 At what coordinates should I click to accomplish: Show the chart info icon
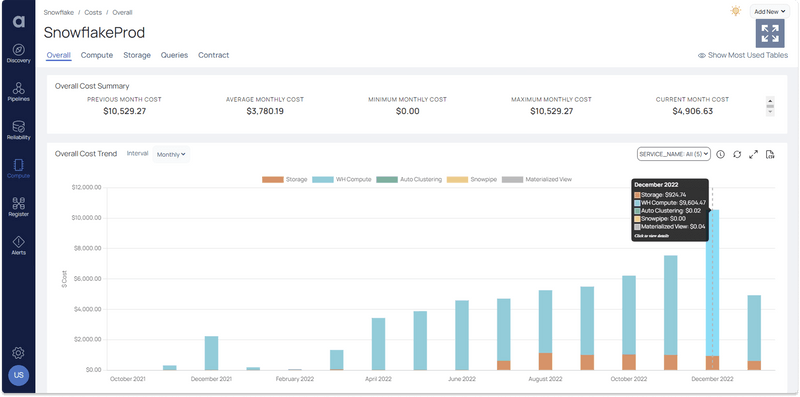(x=720, y=154)
